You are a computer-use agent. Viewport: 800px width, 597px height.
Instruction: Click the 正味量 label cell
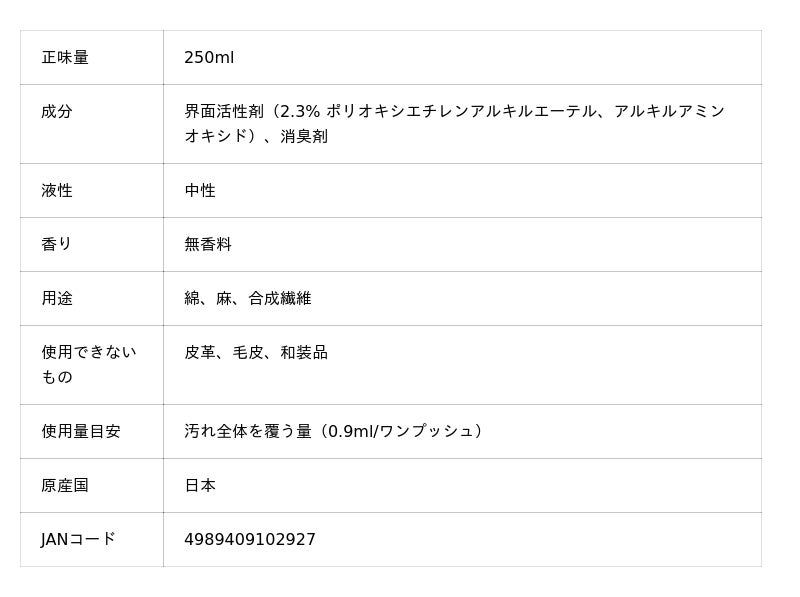(65, 58)
